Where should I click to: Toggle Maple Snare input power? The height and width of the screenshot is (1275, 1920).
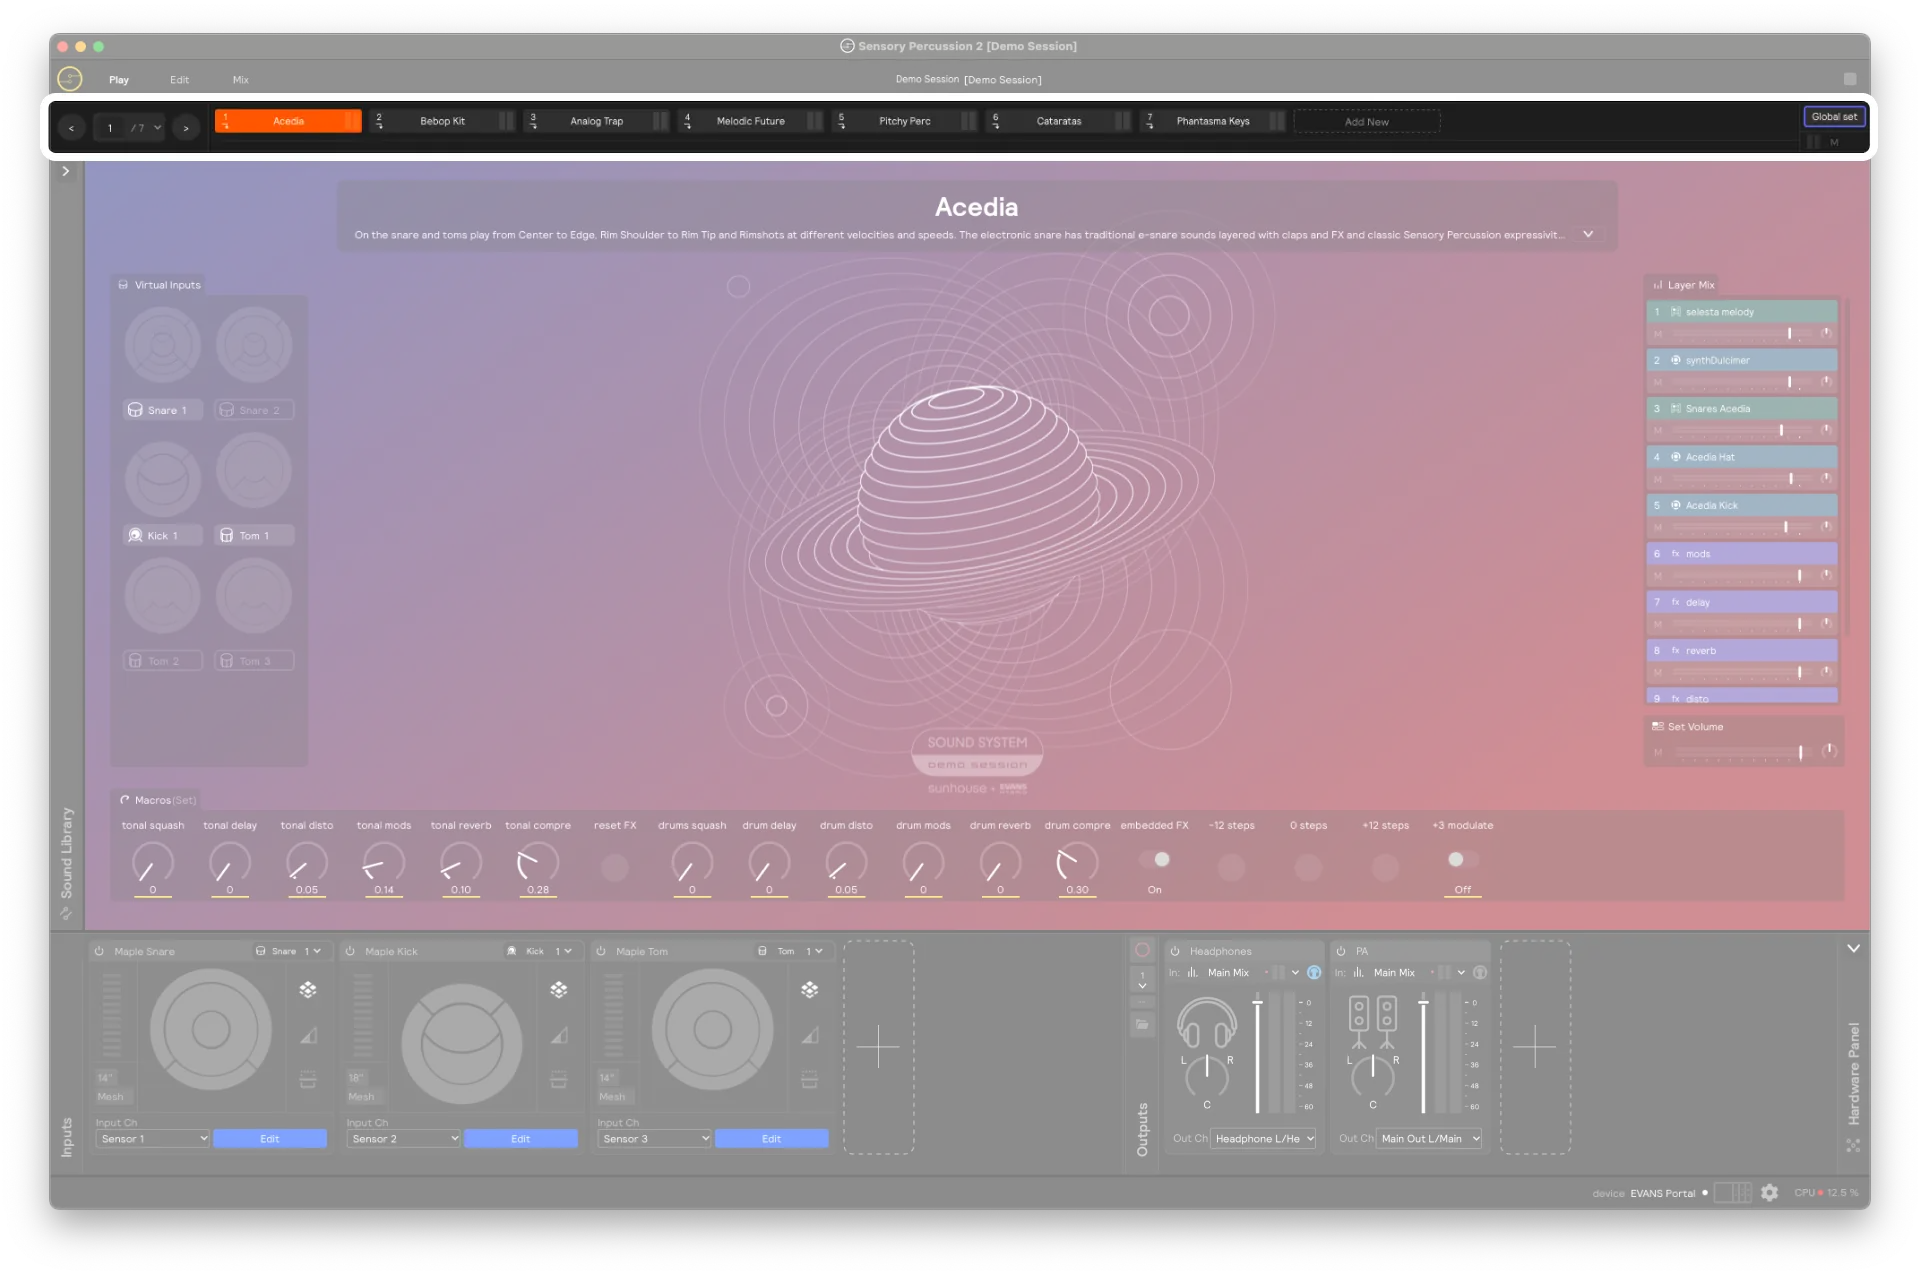[99, 951]
